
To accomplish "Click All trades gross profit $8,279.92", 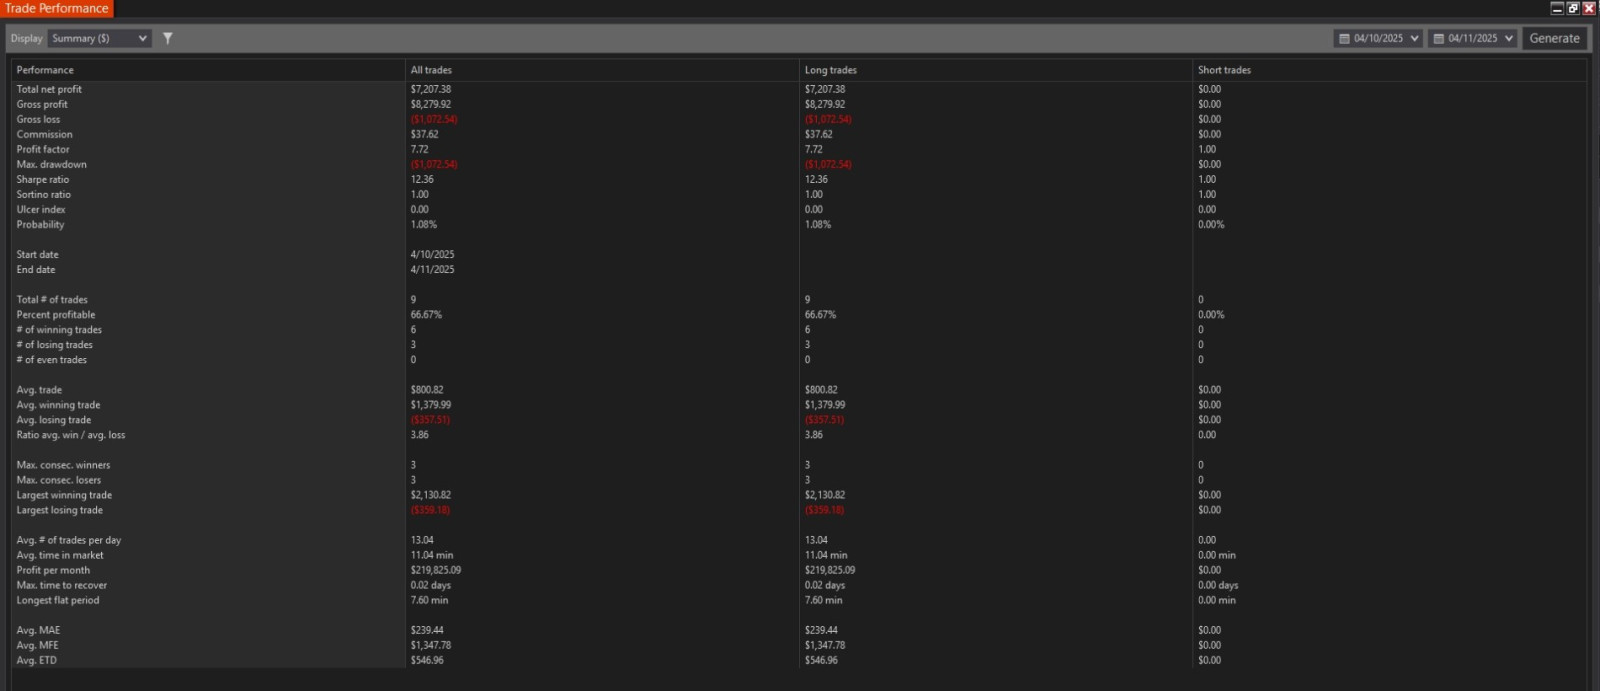I will coord(431,104).
